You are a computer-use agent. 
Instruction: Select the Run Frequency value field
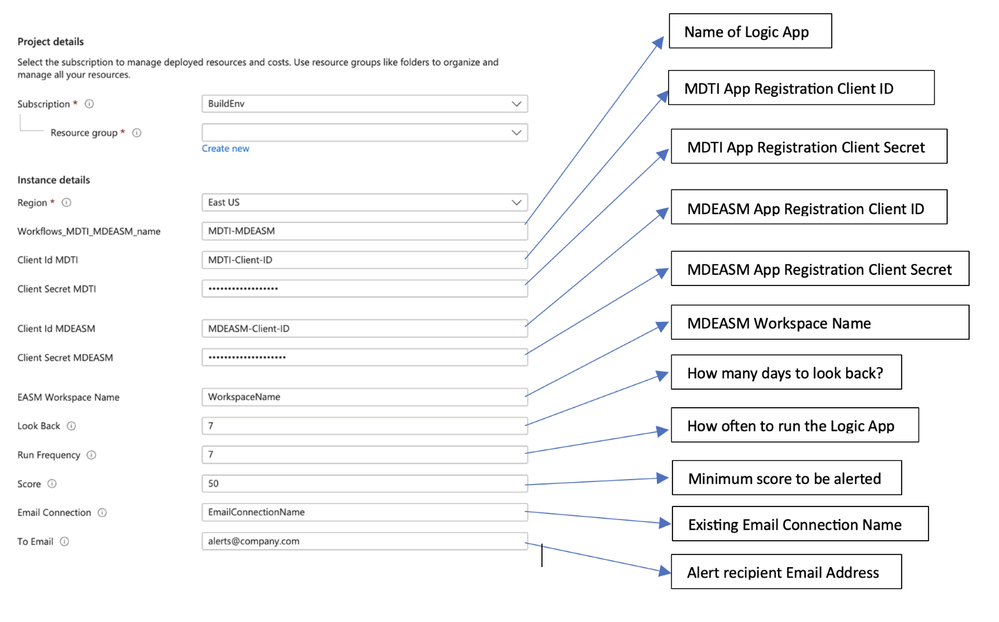(x=364, y=454)
